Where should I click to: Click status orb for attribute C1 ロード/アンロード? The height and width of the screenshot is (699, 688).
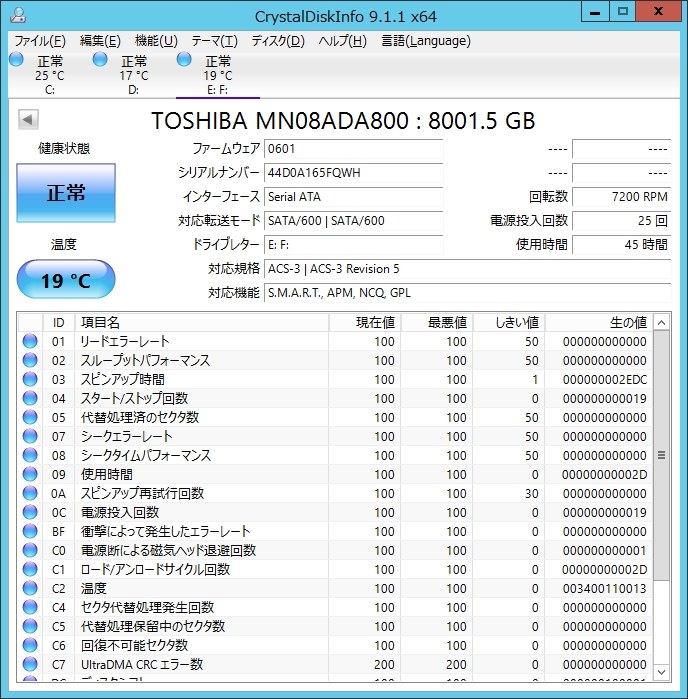point(30,569)
